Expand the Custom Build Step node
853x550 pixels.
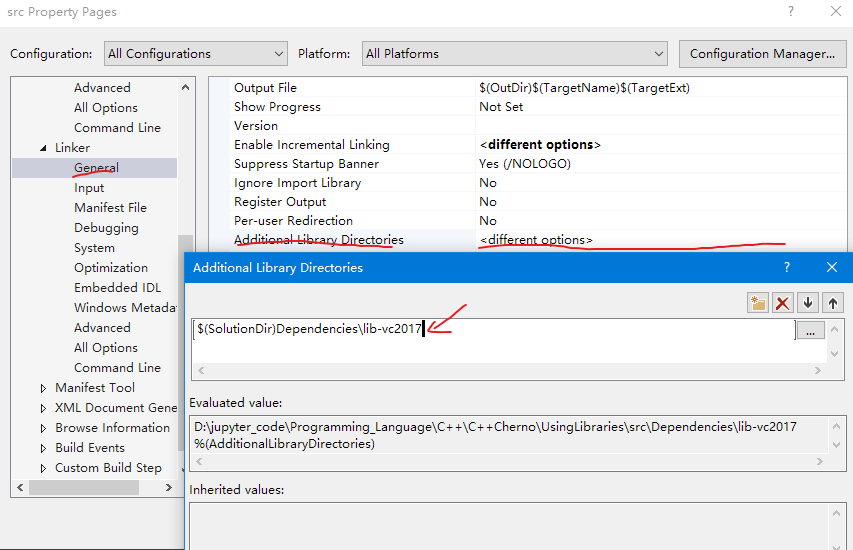43,468
